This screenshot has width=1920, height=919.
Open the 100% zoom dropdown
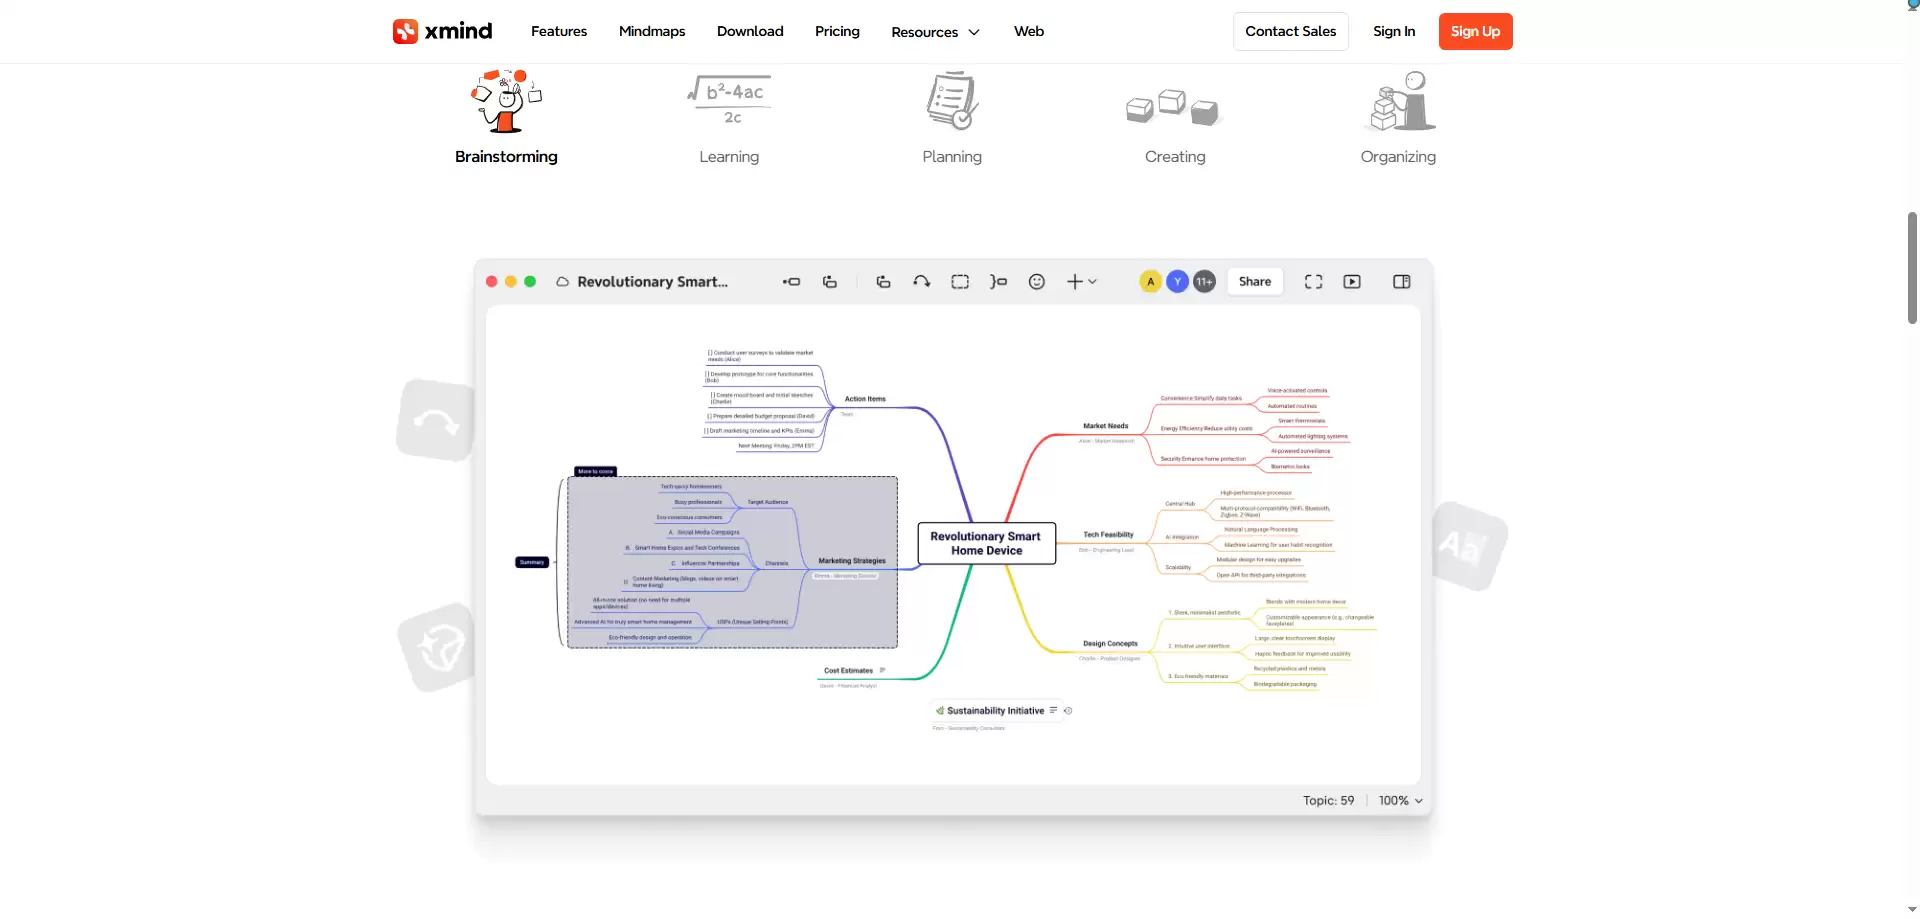pos(1400,801)
